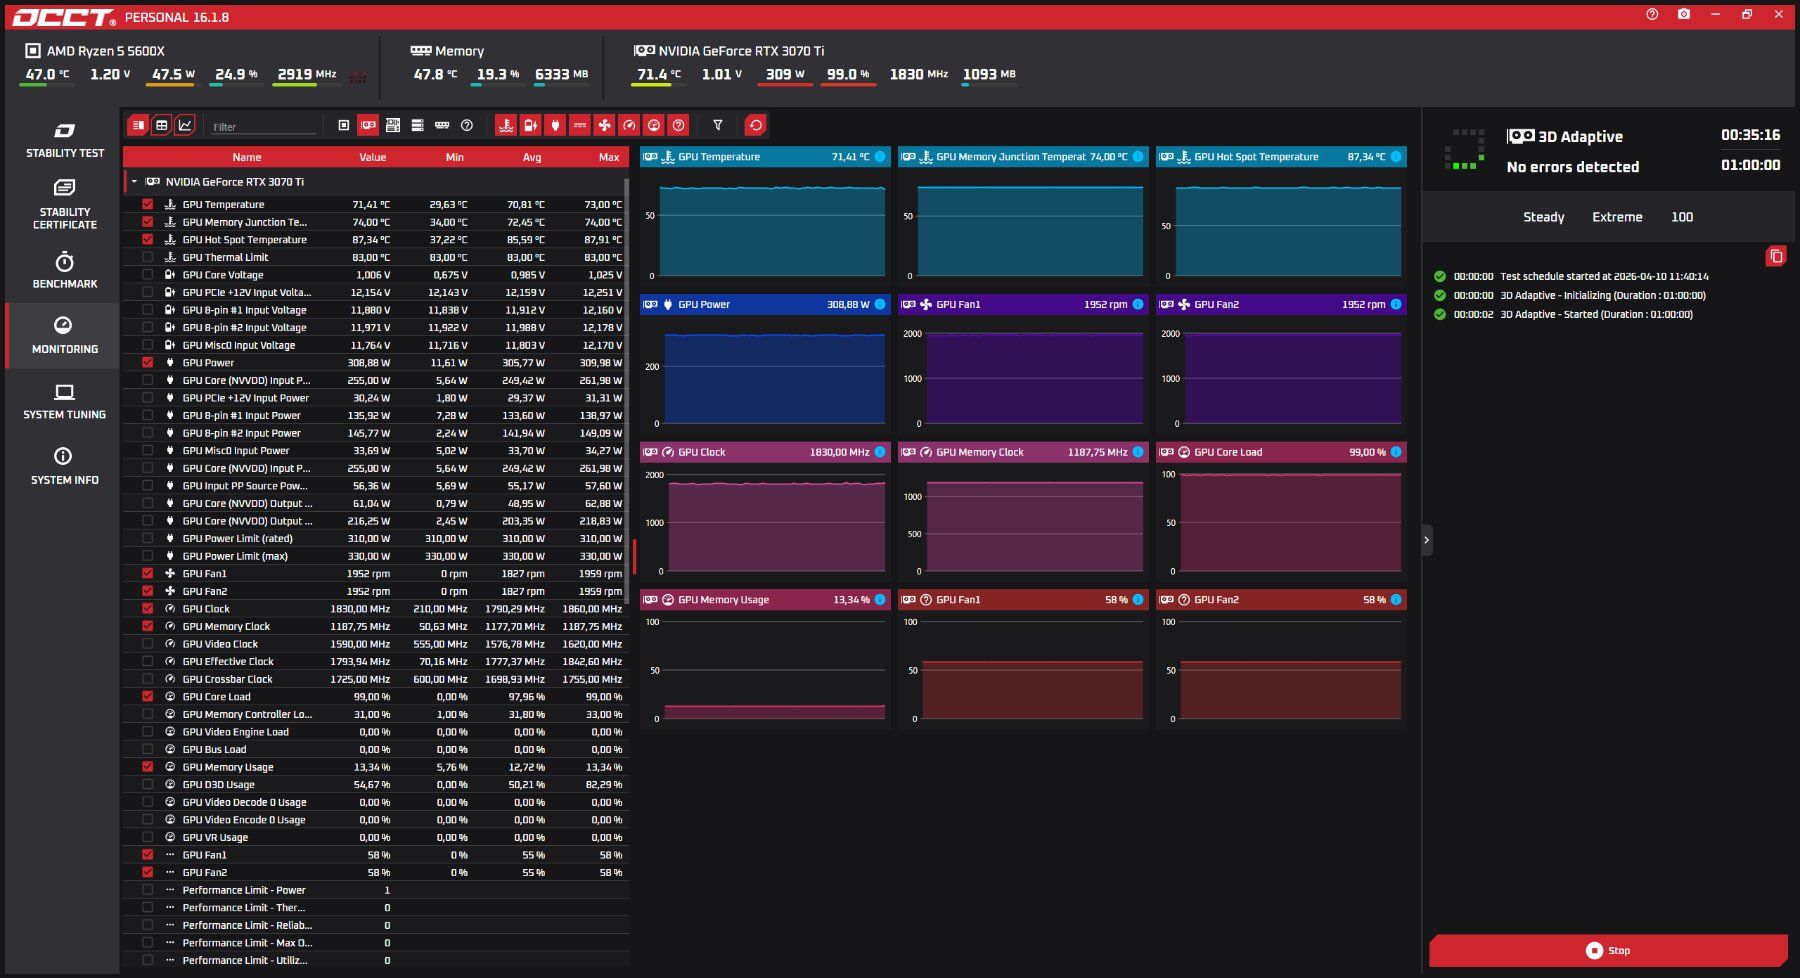The image size is (1800, 978).
Task: Sort the sensor table by Value column
Action: [373, 157]
